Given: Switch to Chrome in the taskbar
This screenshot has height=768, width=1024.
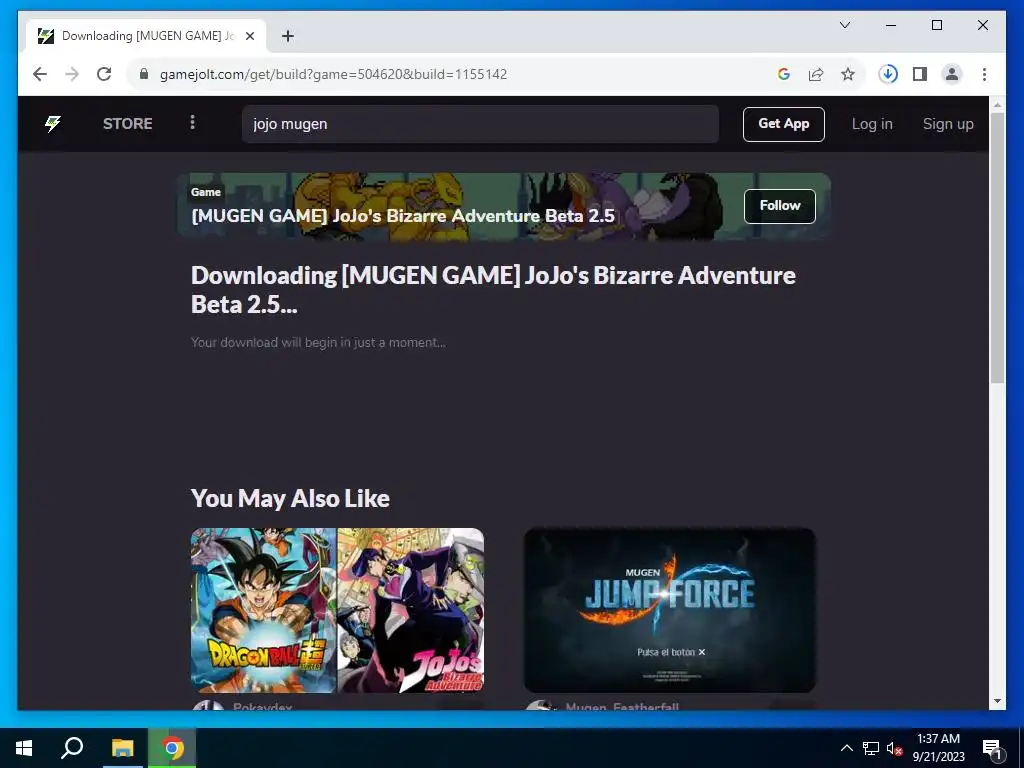Looking at the screenshot, I should click(x=172, y=748).
